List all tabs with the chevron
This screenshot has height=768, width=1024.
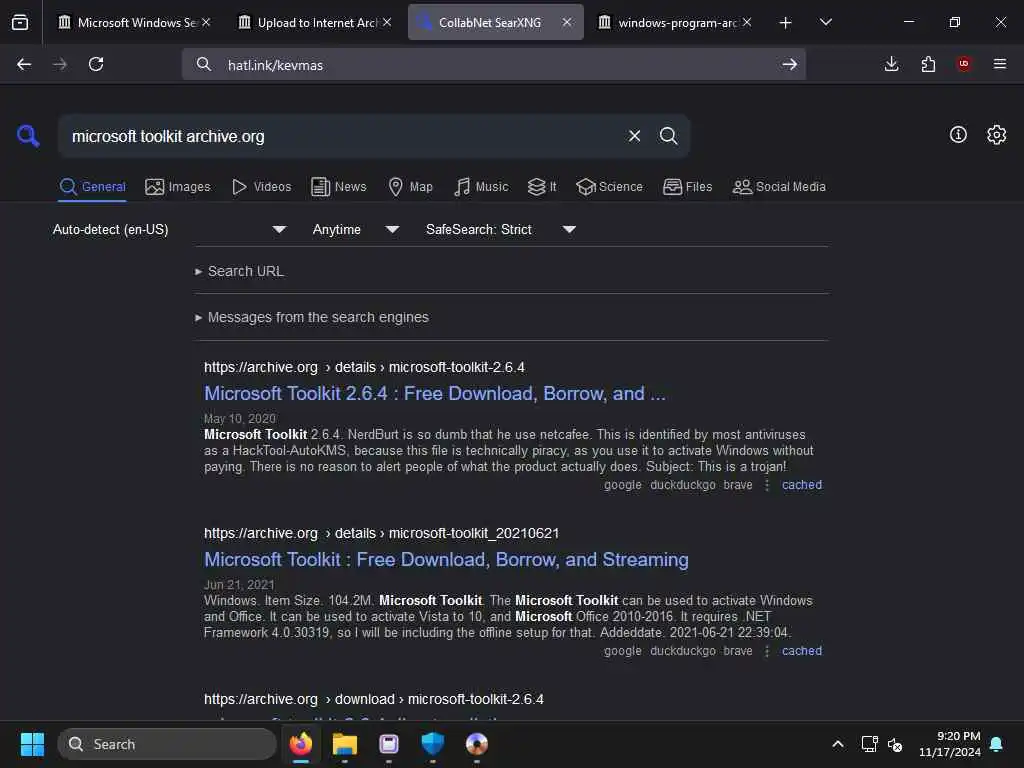click(x=826, y=22)
